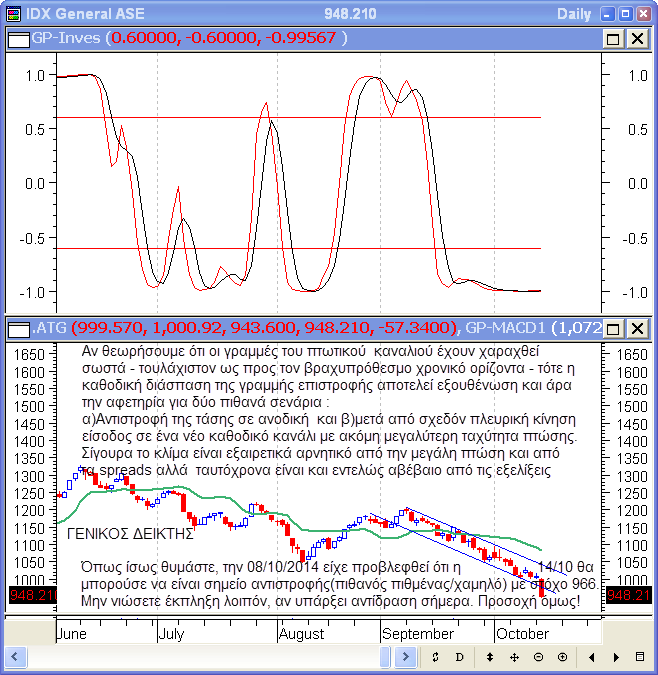
Task: Click the Daily periodicity label in title bar
Action: tap(573, 14)
